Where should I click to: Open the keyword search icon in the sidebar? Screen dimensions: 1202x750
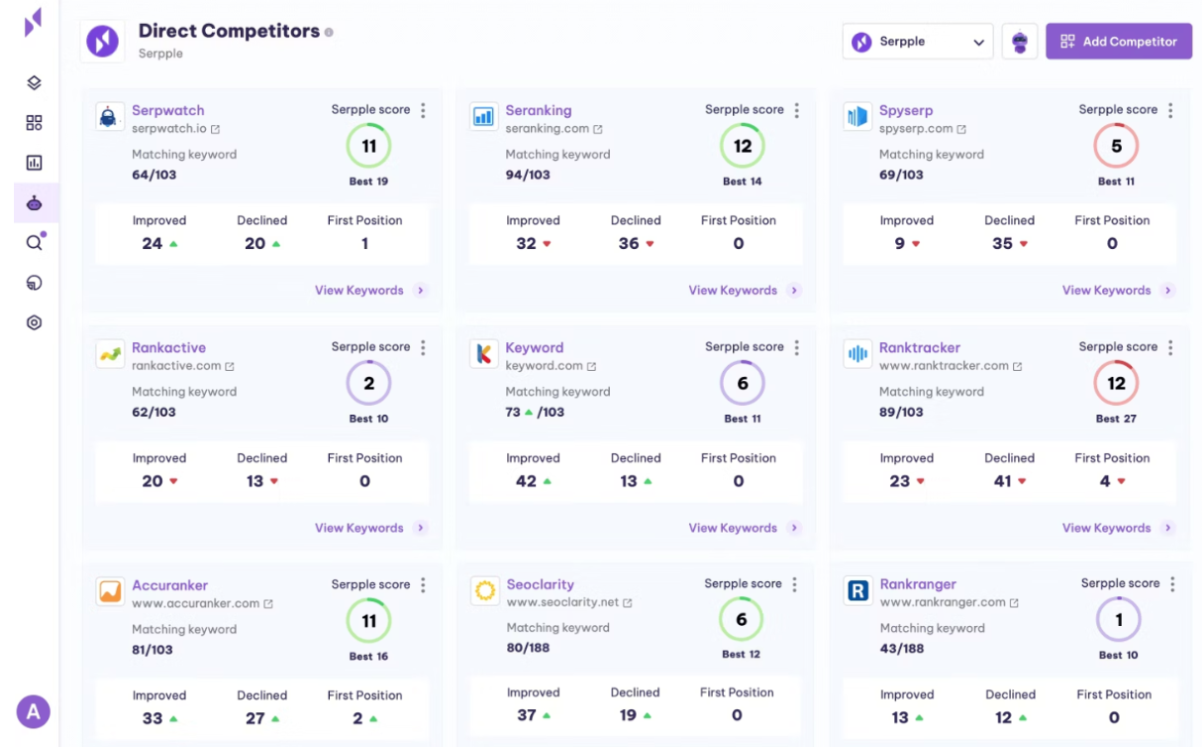point(34,243)
